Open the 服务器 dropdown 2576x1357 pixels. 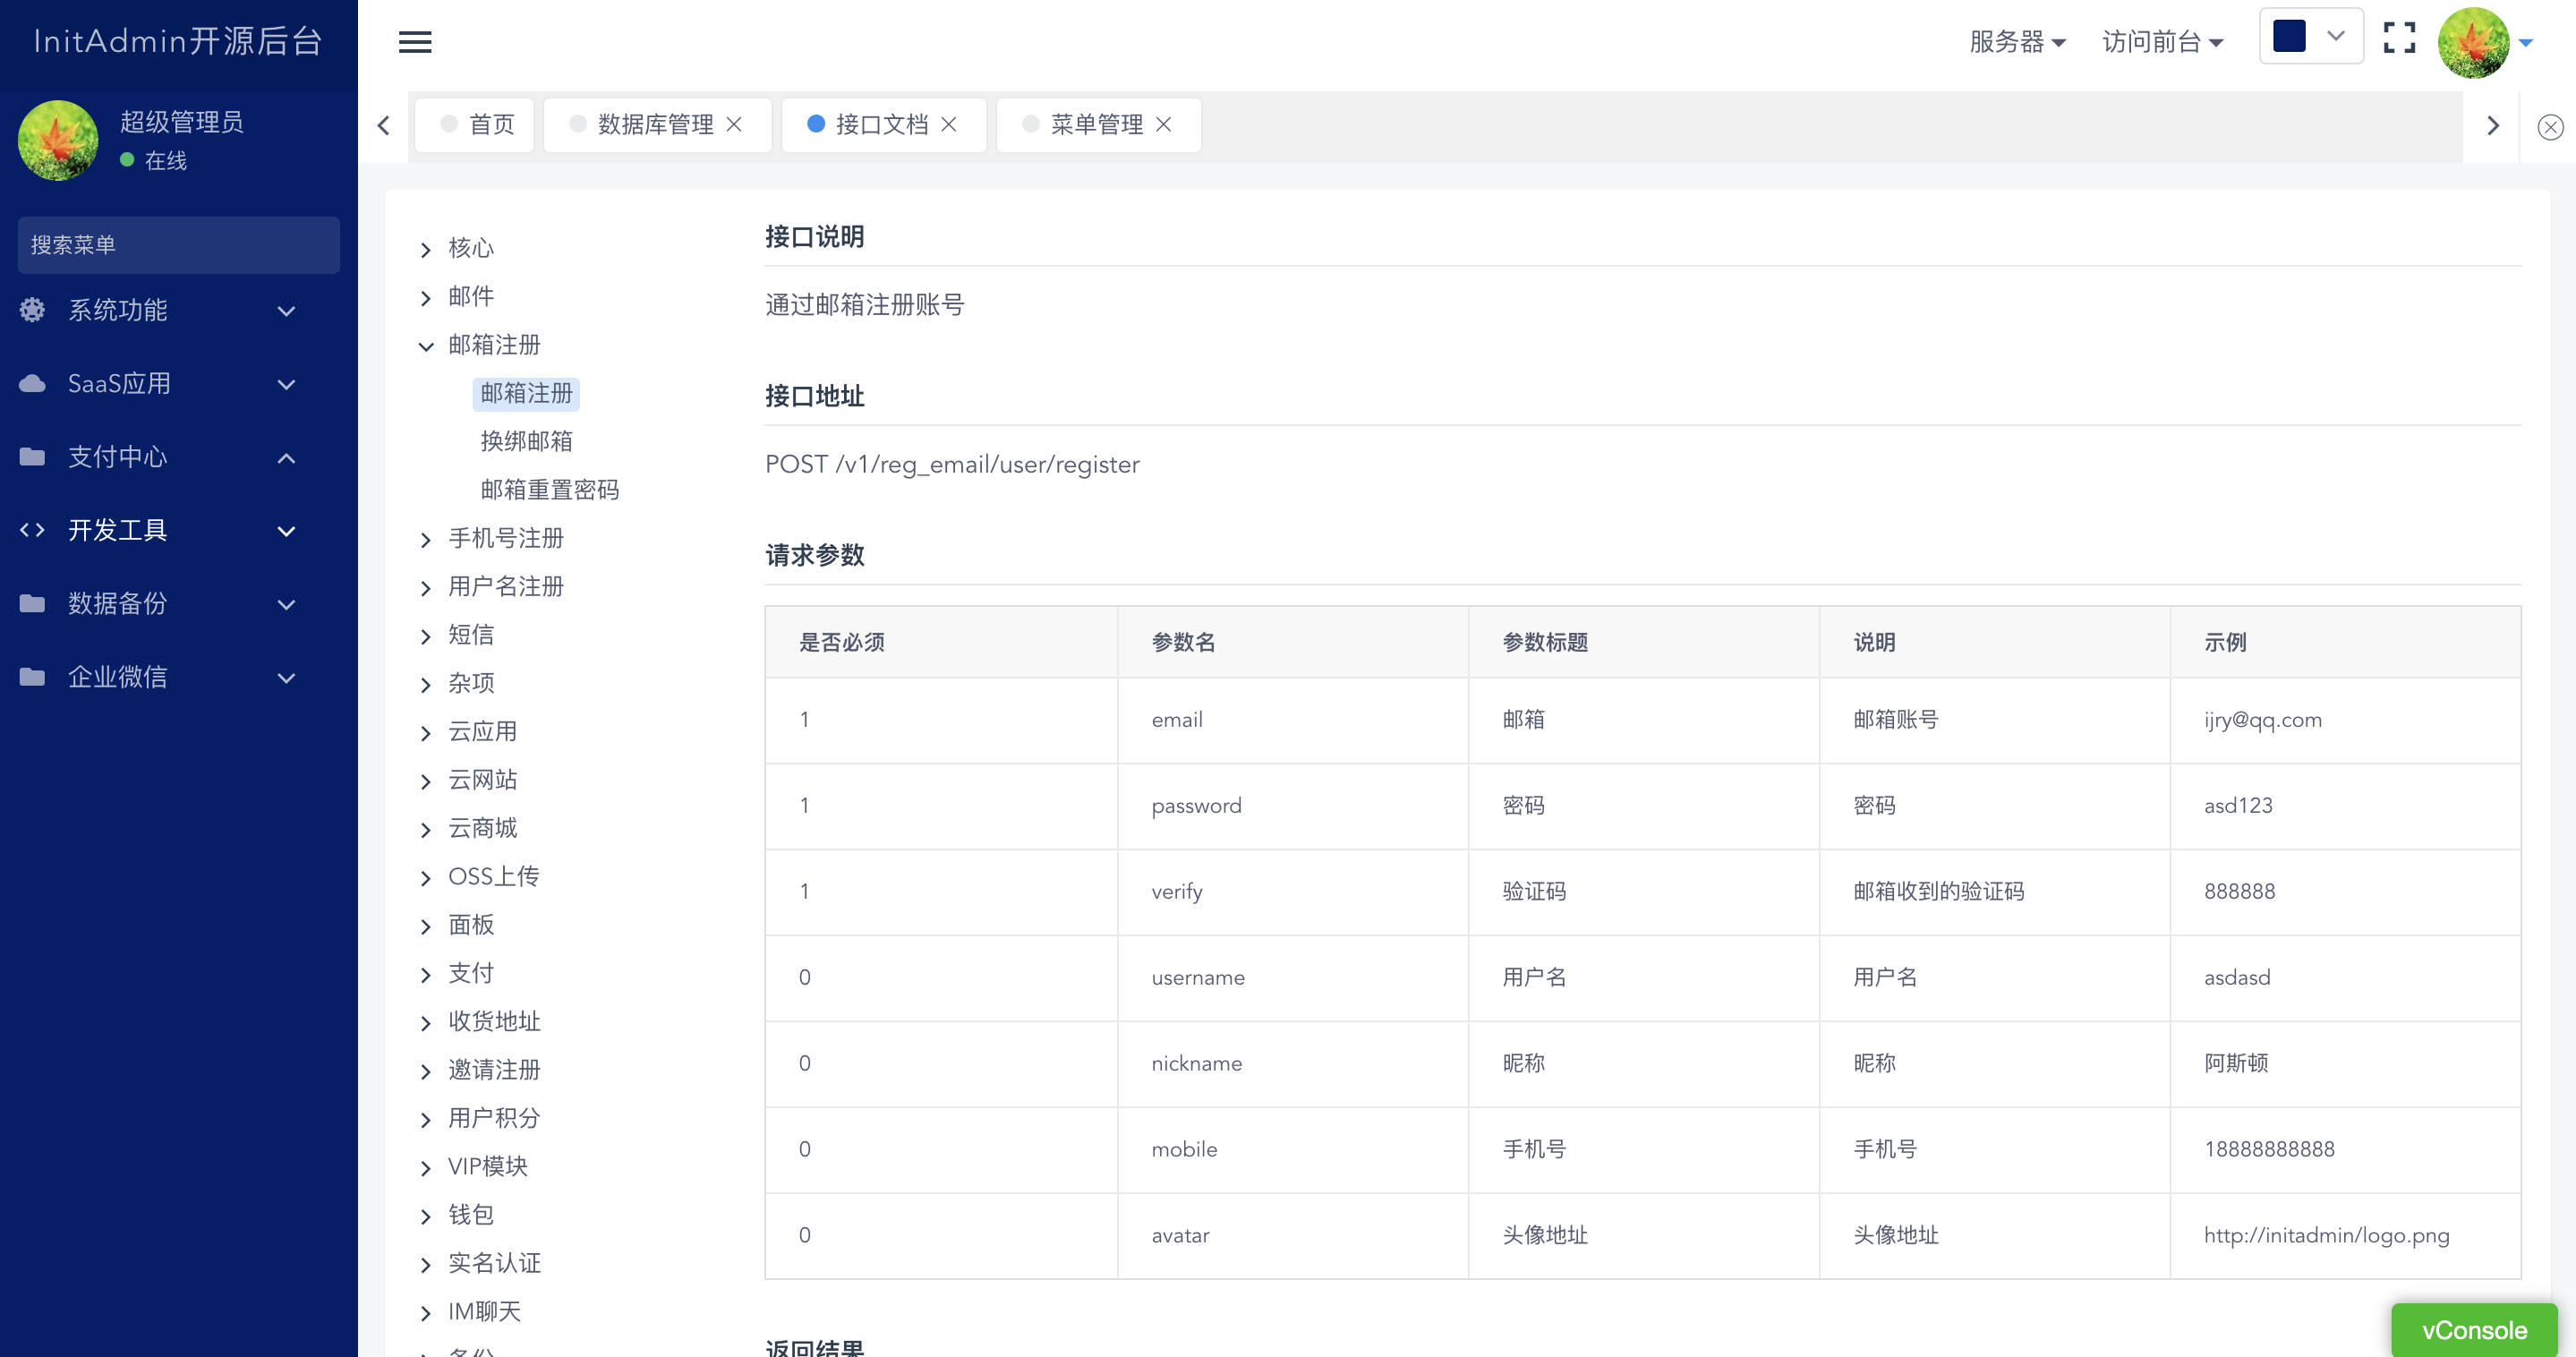[2017, 42]
